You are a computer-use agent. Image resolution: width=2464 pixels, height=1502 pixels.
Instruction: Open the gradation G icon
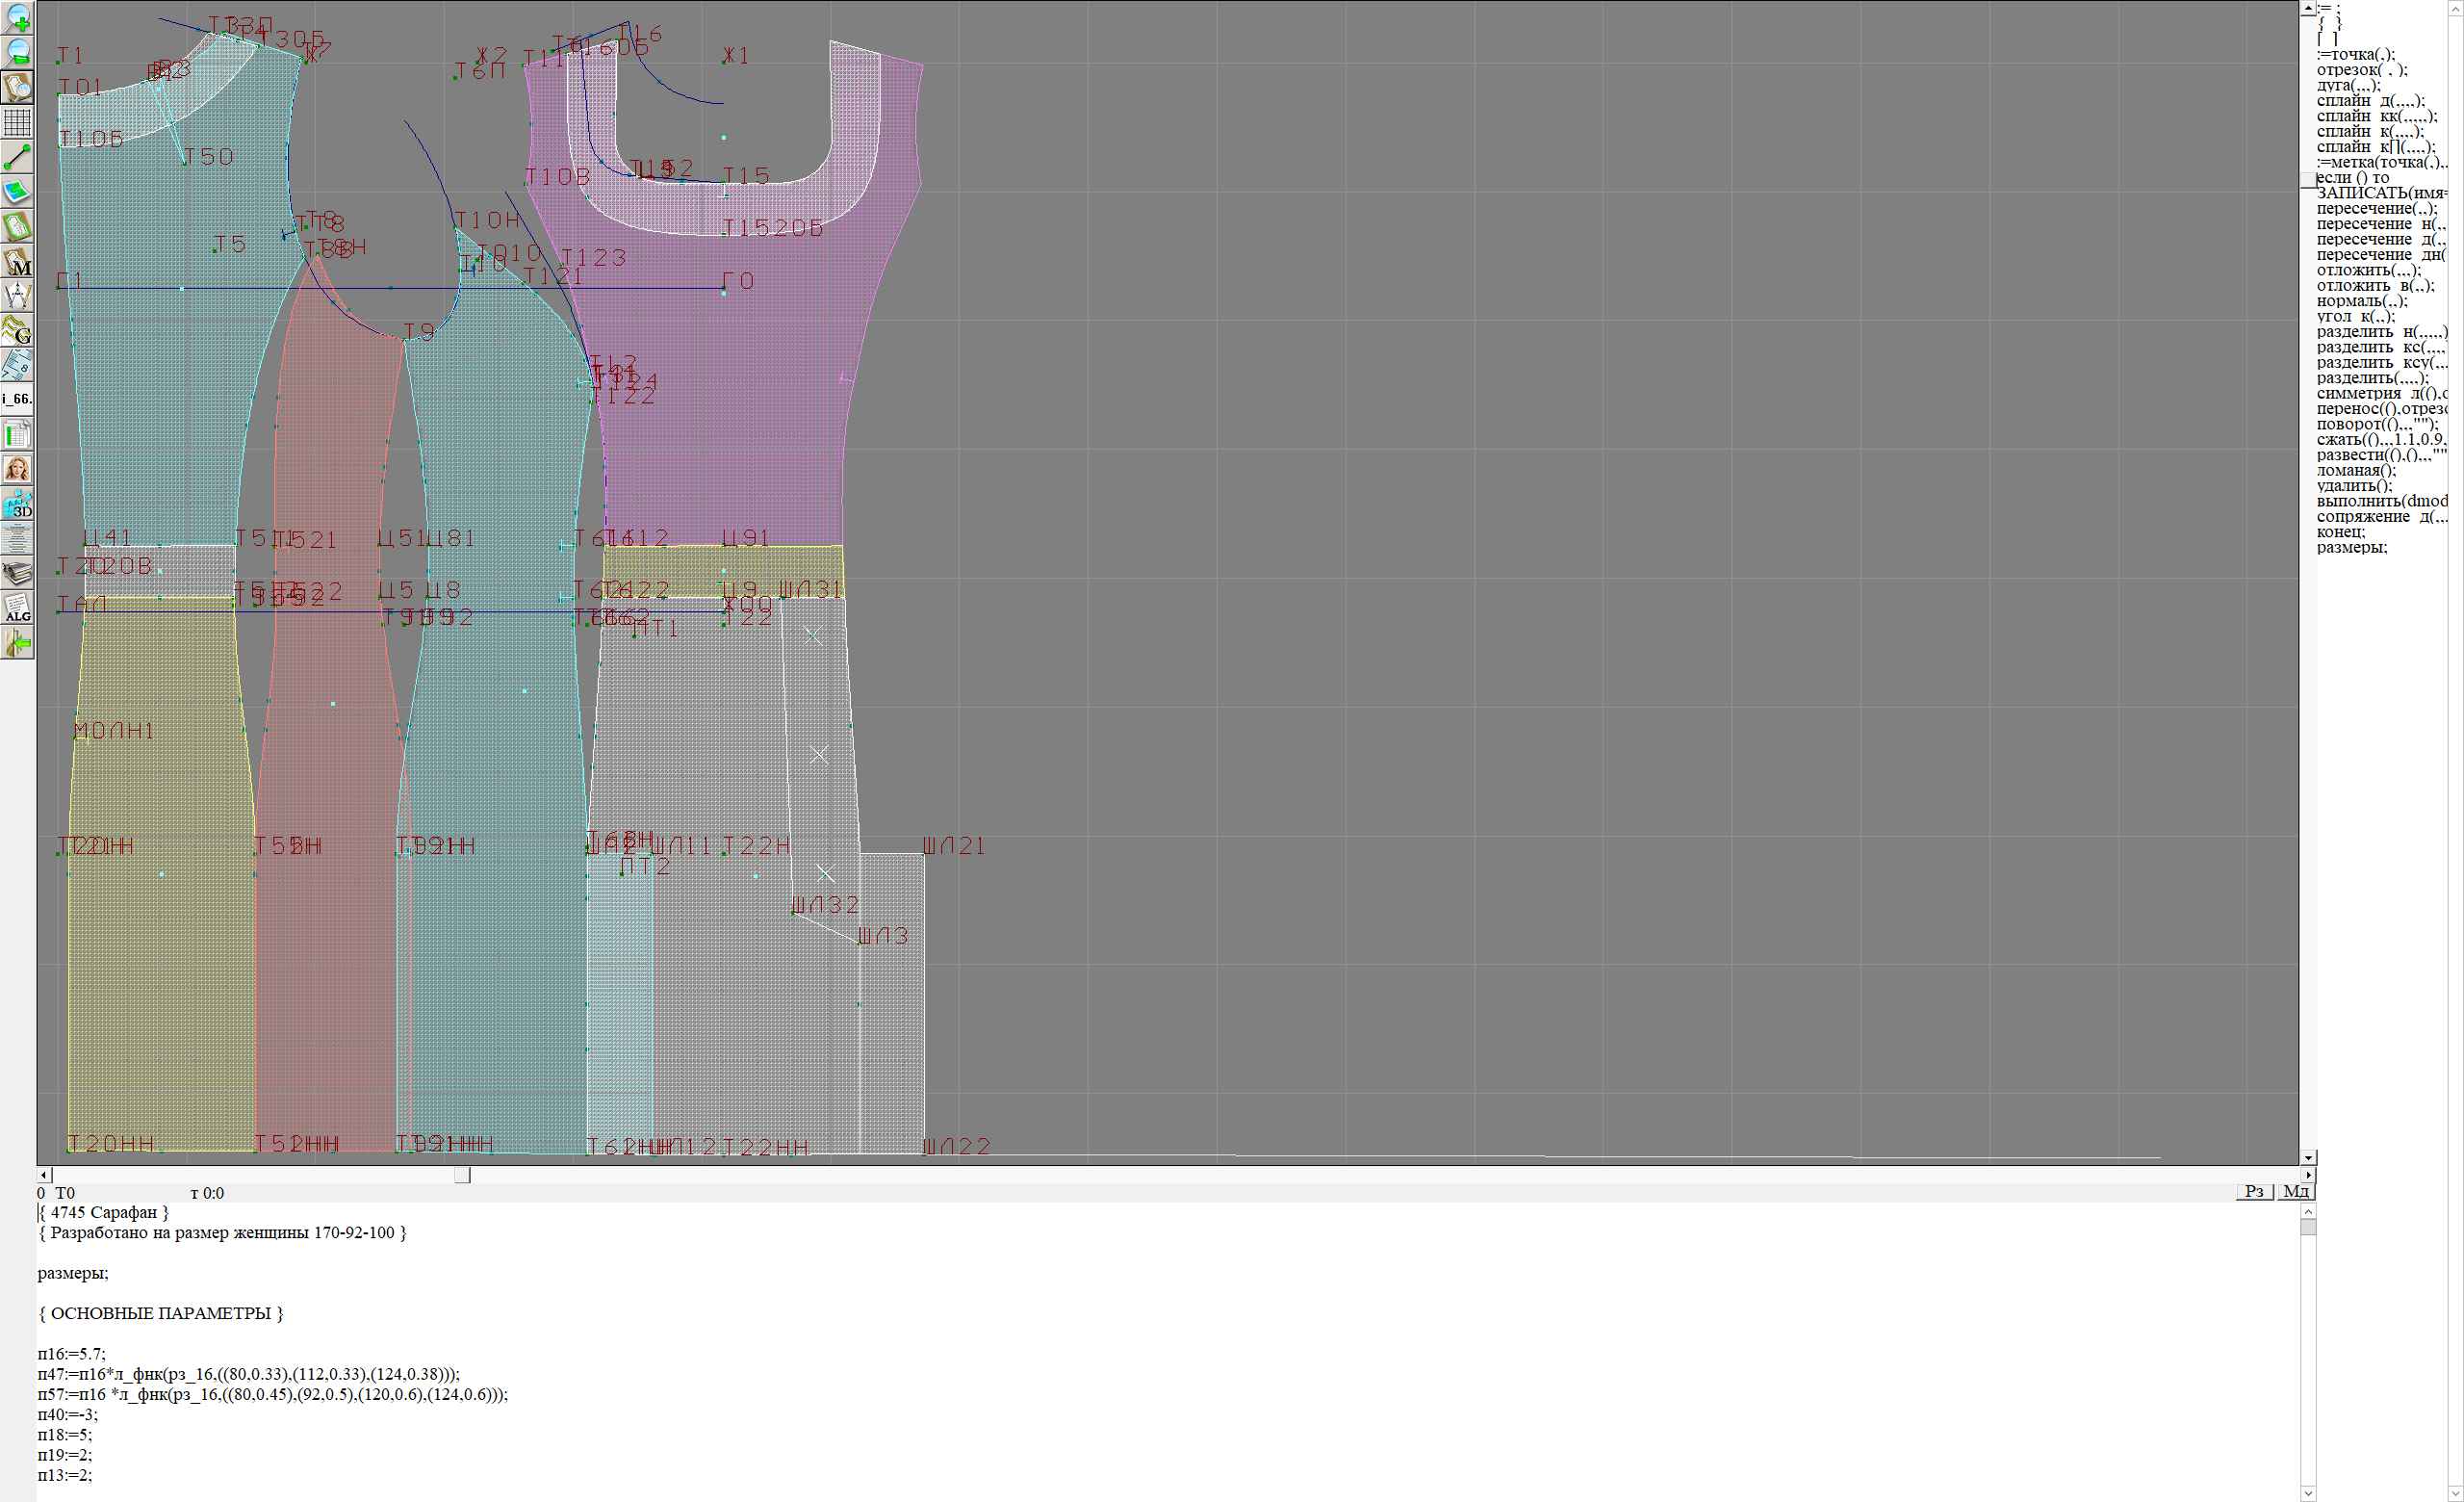pyautogui.click(x=18, y=330)
